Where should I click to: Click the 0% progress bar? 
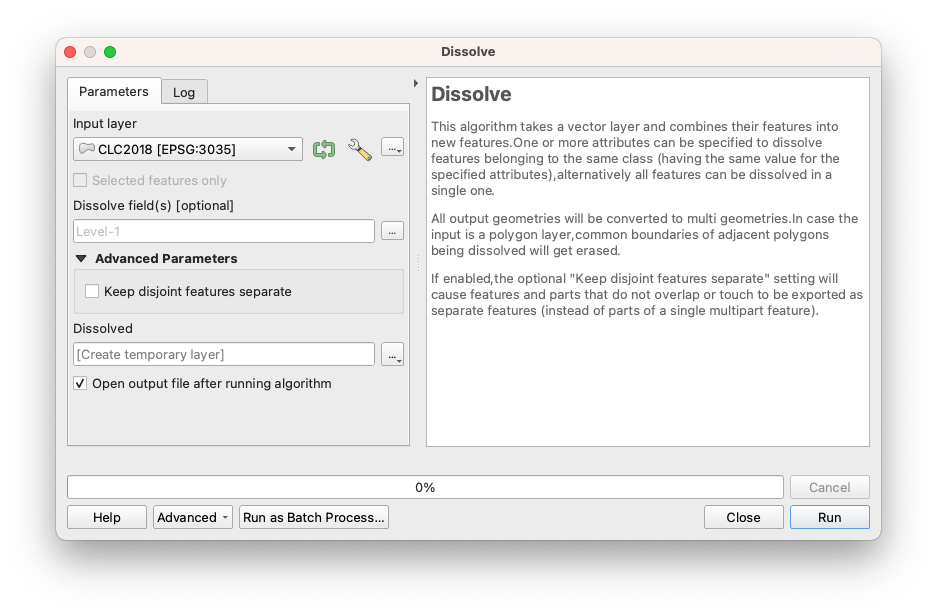(x=425, y=487)
